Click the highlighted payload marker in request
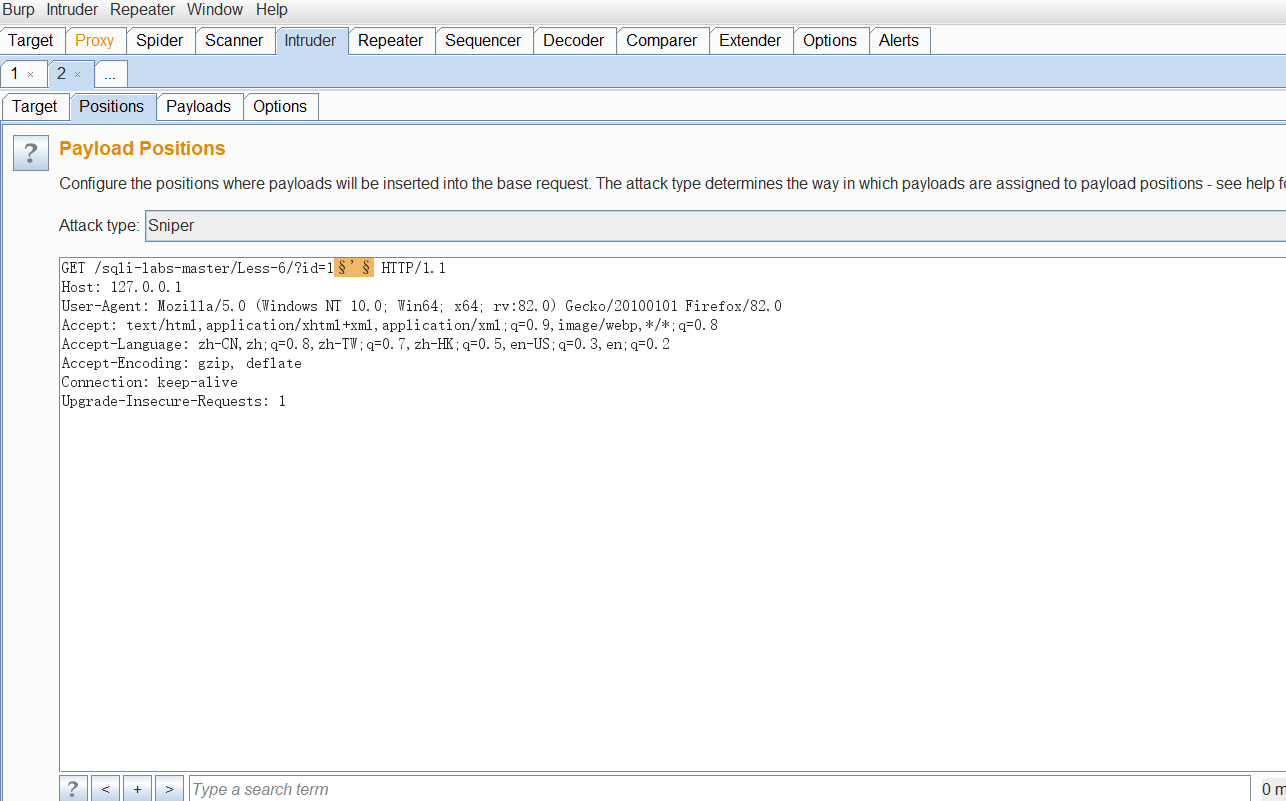This screenshot has width=1286, height=801. pyautogui.click(x=354, y=268)
